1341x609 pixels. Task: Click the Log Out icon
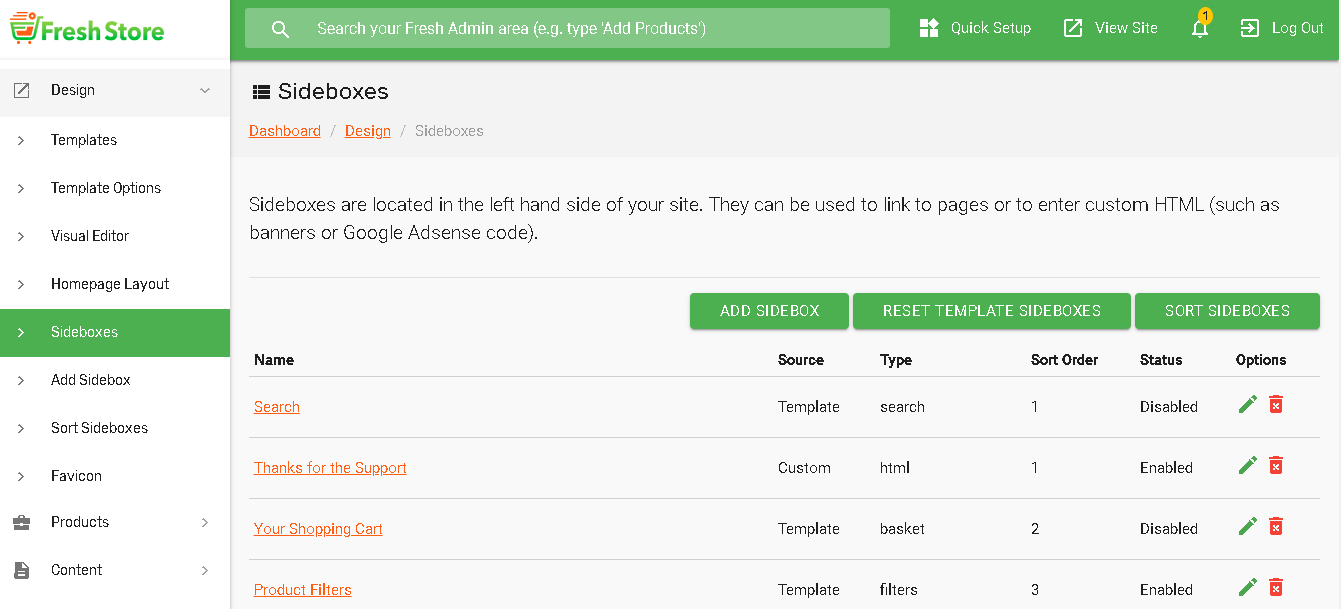pyautogui.click(x=1250, y=28)
